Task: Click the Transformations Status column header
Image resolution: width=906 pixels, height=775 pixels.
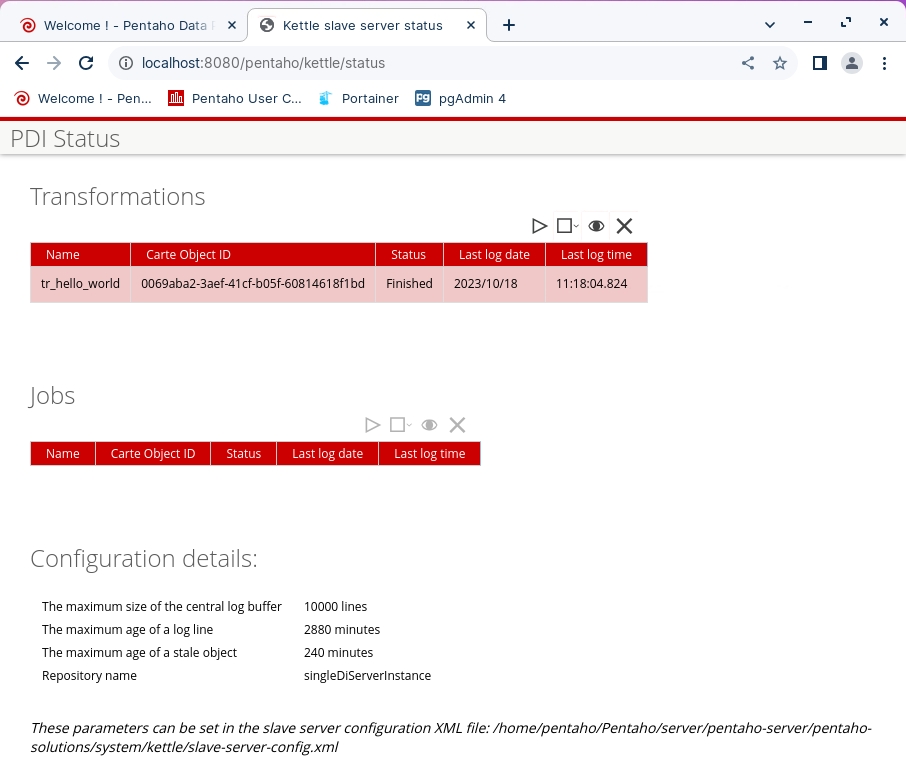Action: (x=409, y=255)
